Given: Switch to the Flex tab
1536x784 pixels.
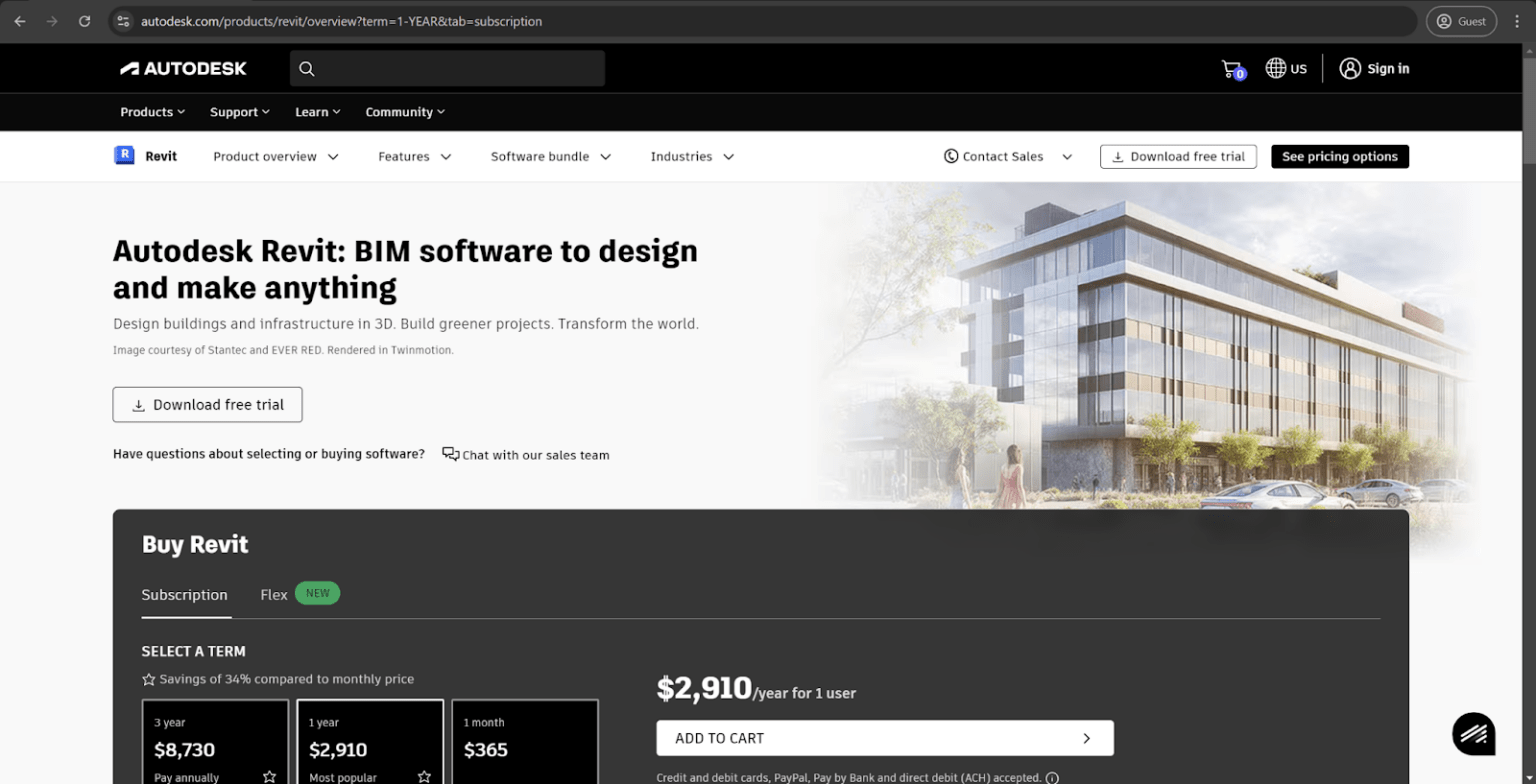Looking at the screenshot, I should (274, 594).
